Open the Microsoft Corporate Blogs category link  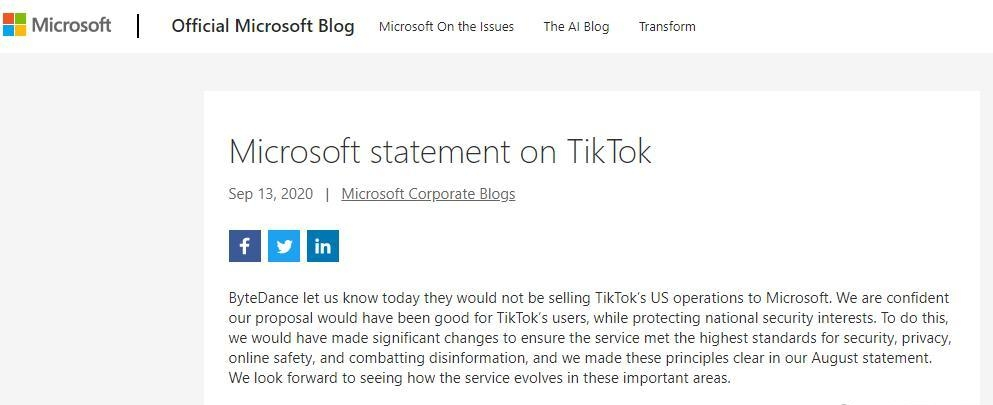tap(428, 194)
